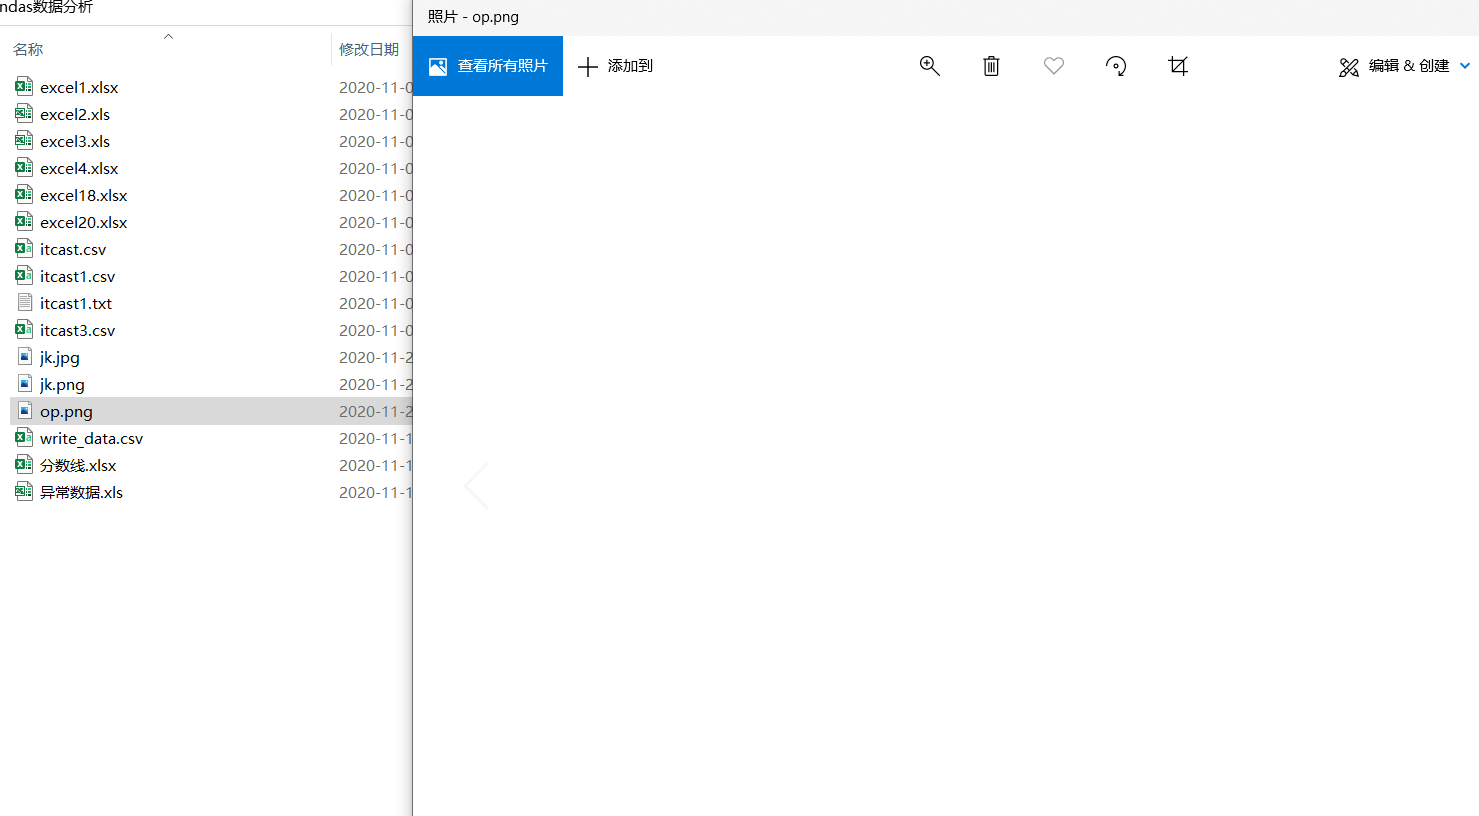Image resolution: width=1479 pixels, height=816 pixels.
Task: Rotate the photo clockwise
Action: point(1115,65)
